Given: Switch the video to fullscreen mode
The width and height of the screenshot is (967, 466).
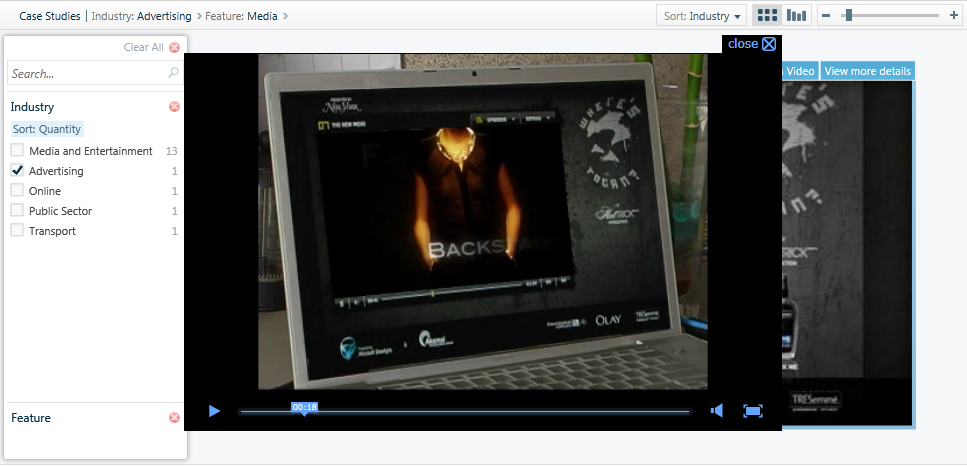Looking at the screenshot, I should click(753, 411).
